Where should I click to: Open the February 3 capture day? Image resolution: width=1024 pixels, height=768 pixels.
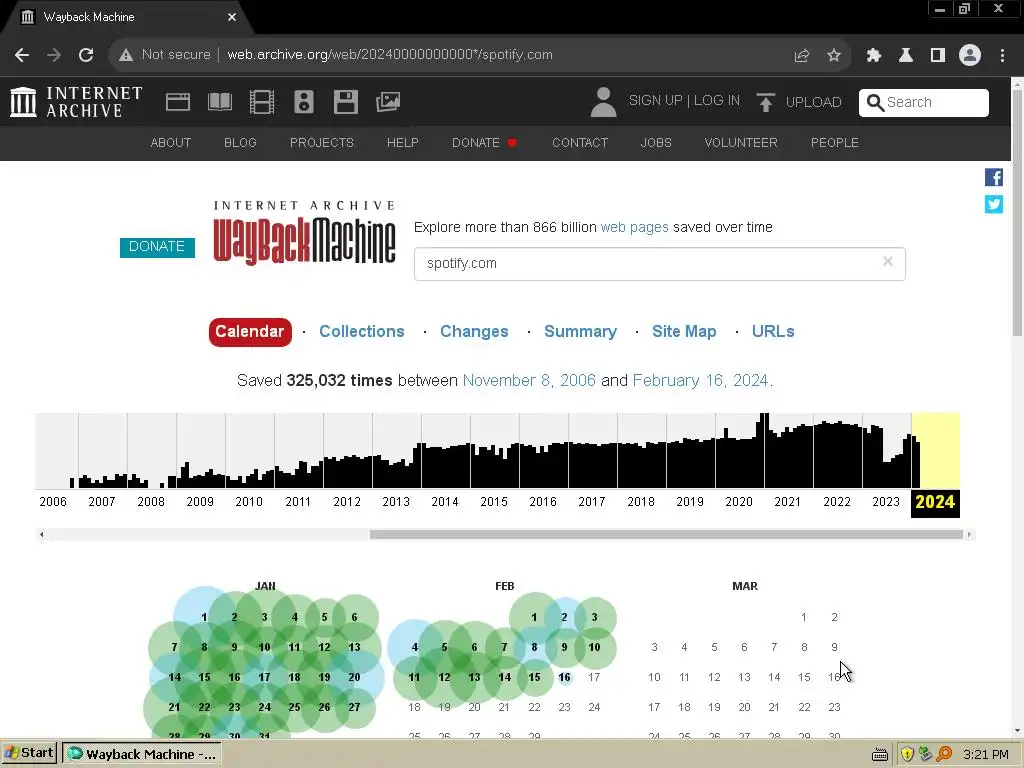[x=594, y=617]
